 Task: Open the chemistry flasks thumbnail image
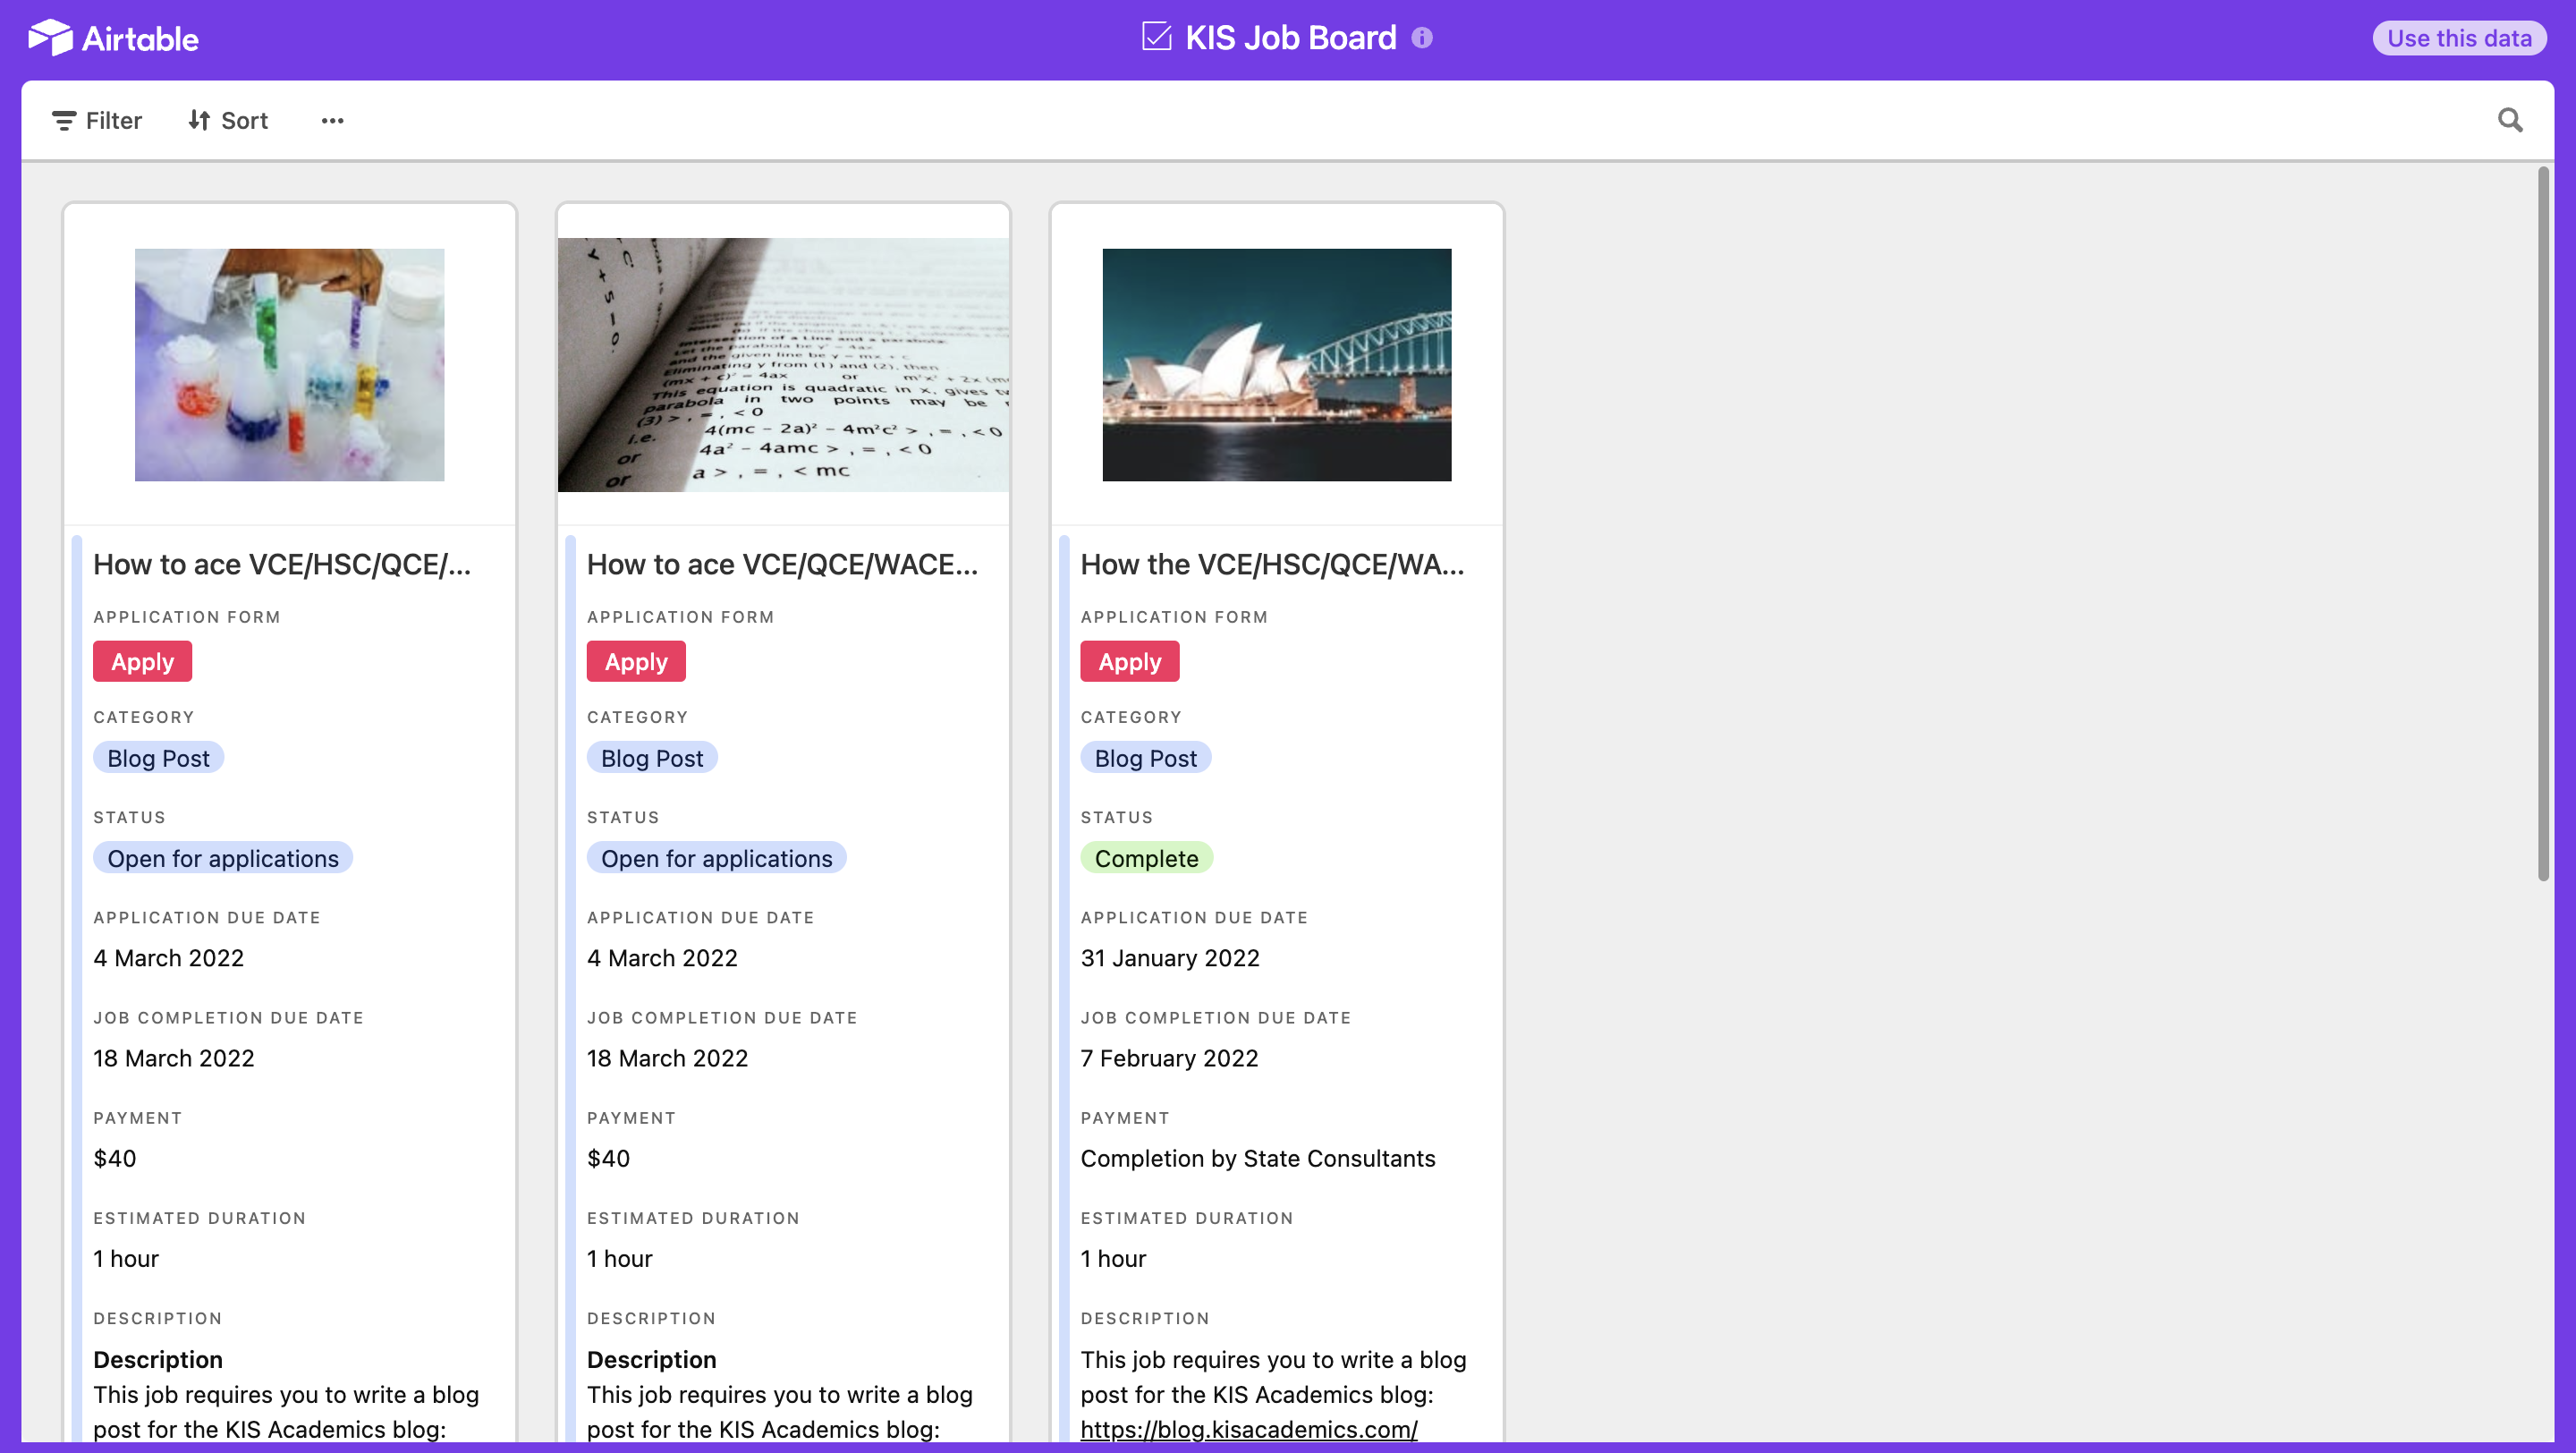coord(289,364)
